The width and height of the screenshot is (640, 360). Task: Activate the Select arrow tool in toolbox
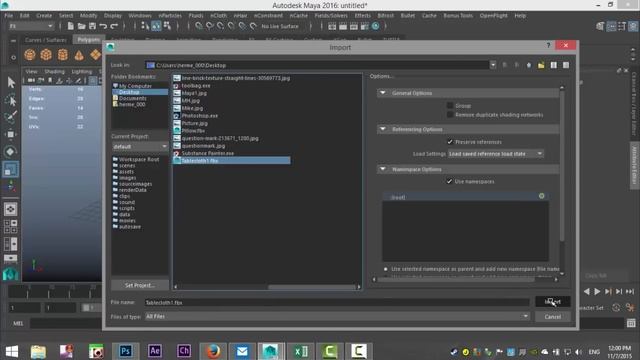[11, 82]
